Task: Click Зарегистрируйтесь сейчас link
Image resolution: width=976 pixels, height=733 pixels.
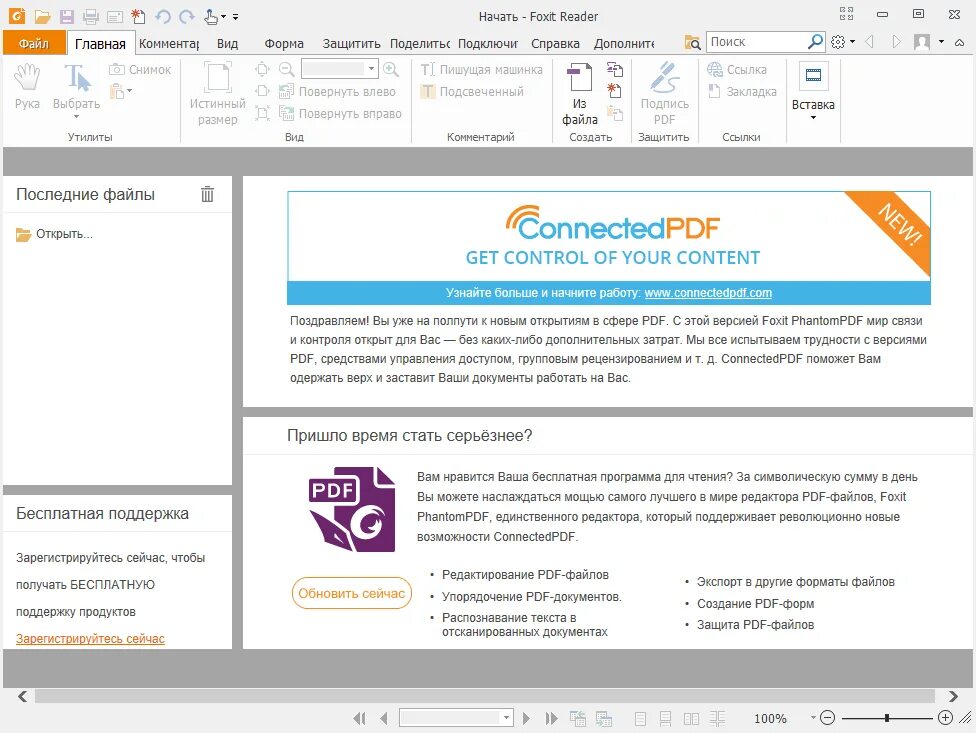Action: 90,638
